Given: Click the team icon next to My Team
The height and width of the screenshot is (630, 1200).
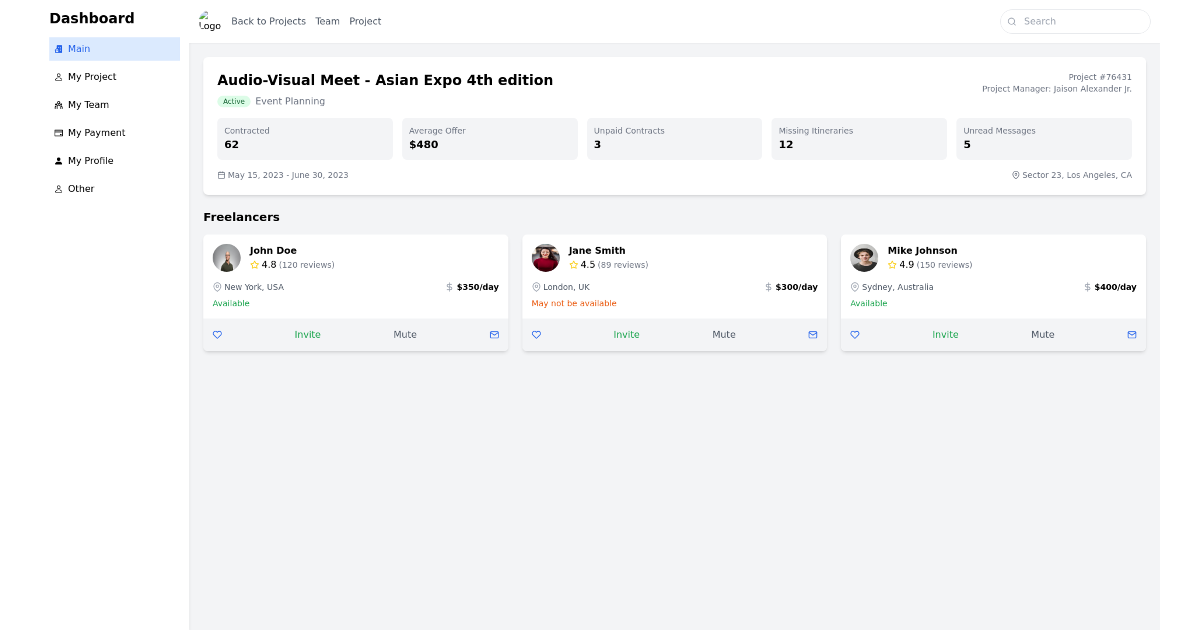Looking at the screenshot, I should pos(57,104).
